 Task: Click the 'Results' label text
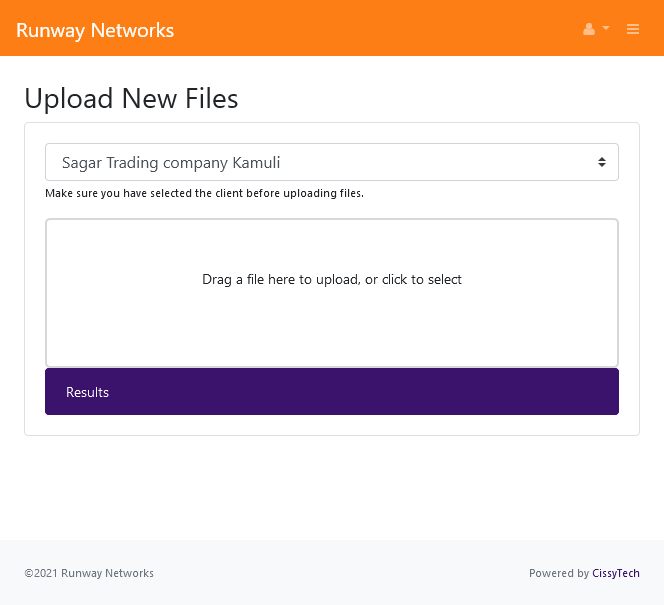87,392
